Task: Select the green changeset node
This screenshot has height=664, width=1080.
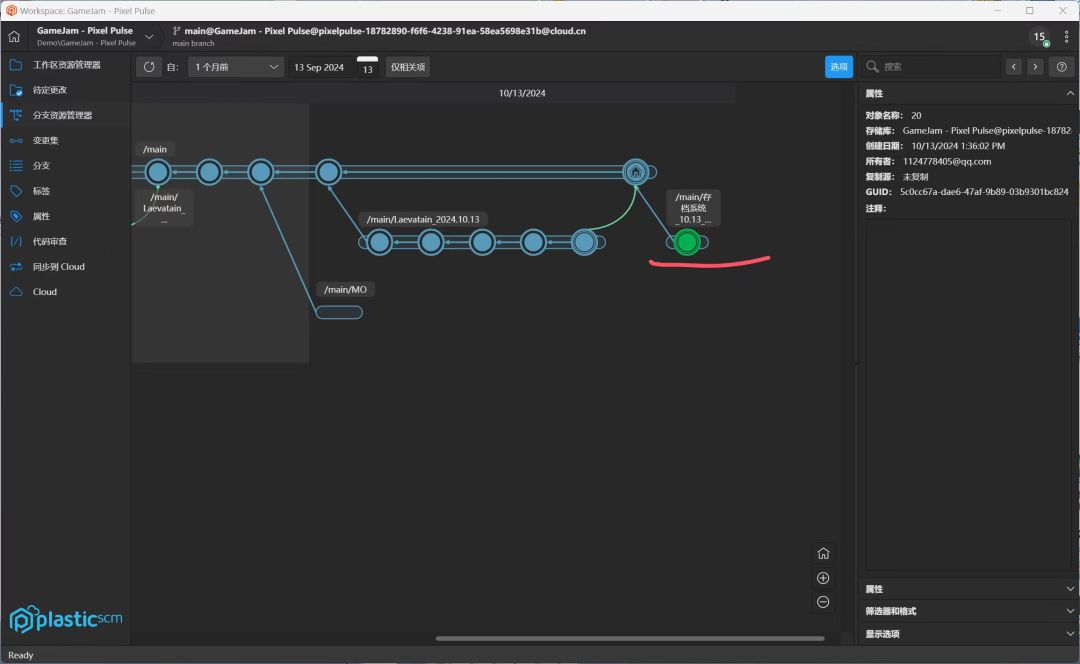Action: coord(687,242)
